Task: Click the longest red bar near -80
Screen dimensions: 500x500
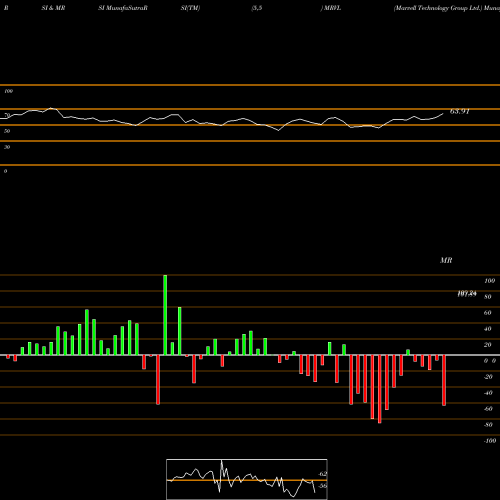Action: [x=380, y=389]
